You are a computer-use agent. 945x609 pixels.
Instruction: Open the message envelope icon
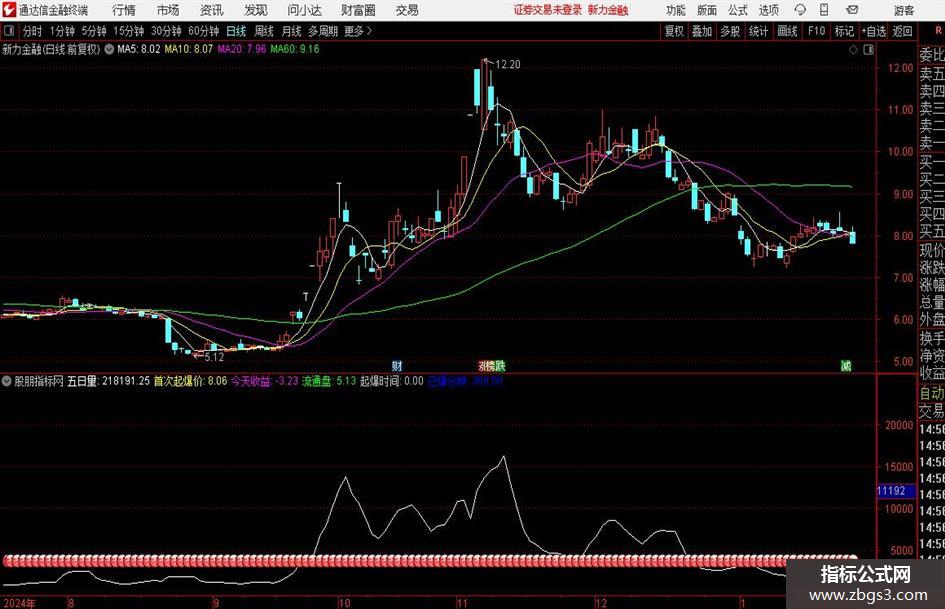[x=852, y=10]
